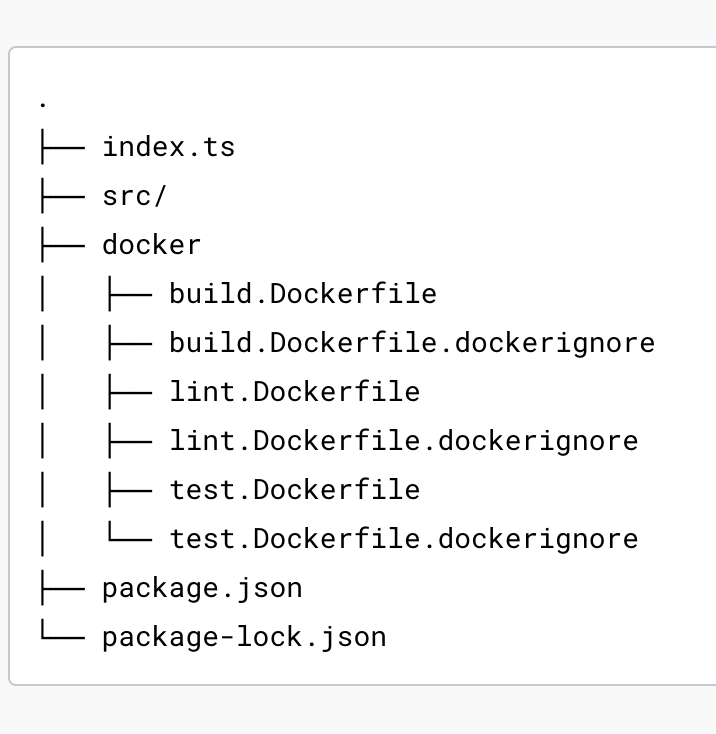Click the branch connector before src/
The image size is (716, 734).
tap(62, 196)
